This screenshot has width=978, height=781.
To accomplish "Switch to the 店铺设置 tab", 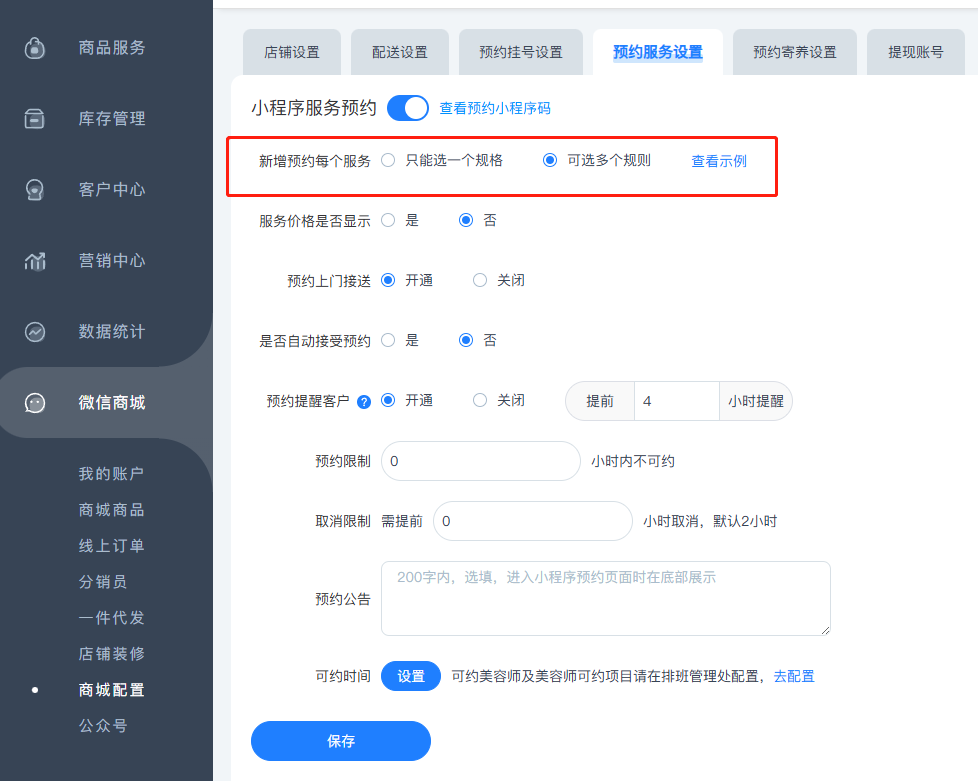I will [x=292, y=52].
